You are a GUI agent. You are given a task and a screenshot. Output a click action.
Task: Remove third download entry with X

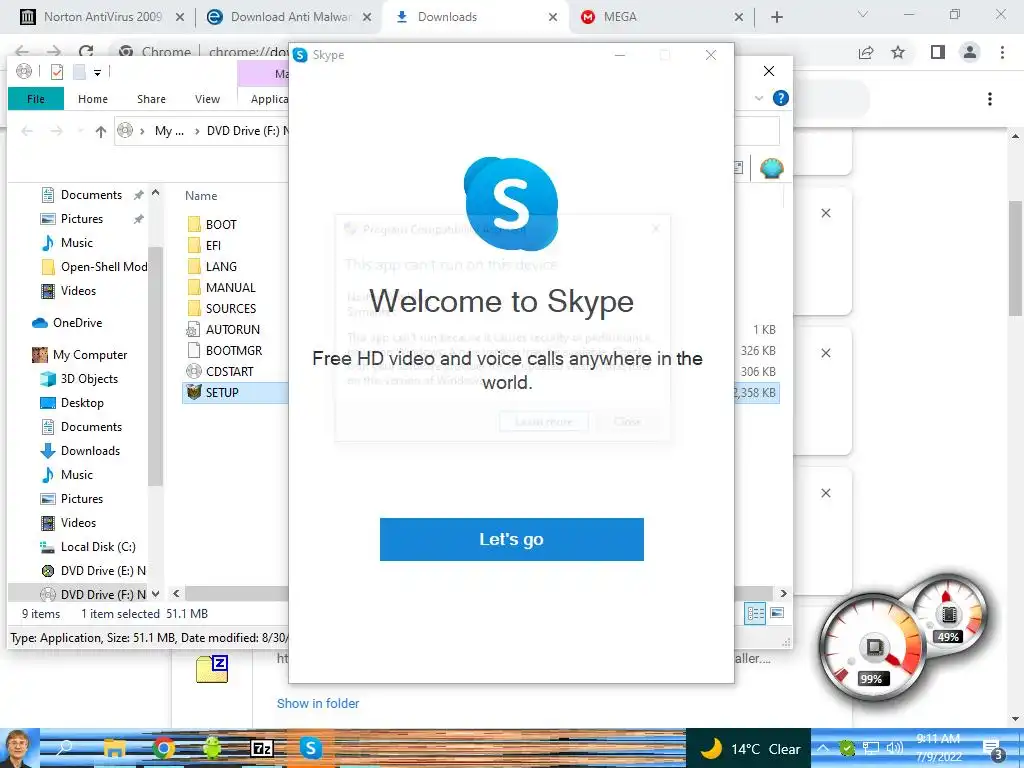point(825,492)
